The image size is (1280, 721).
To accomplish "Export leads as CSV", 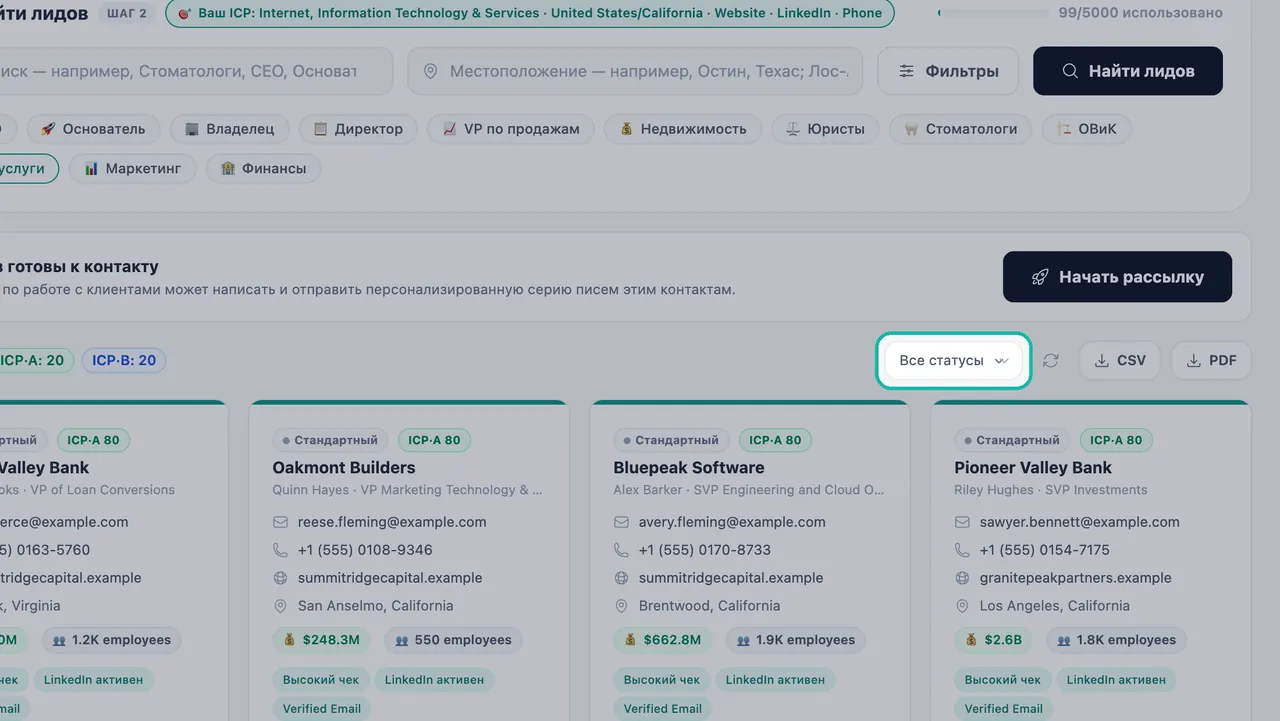I will coord(1120,361).
